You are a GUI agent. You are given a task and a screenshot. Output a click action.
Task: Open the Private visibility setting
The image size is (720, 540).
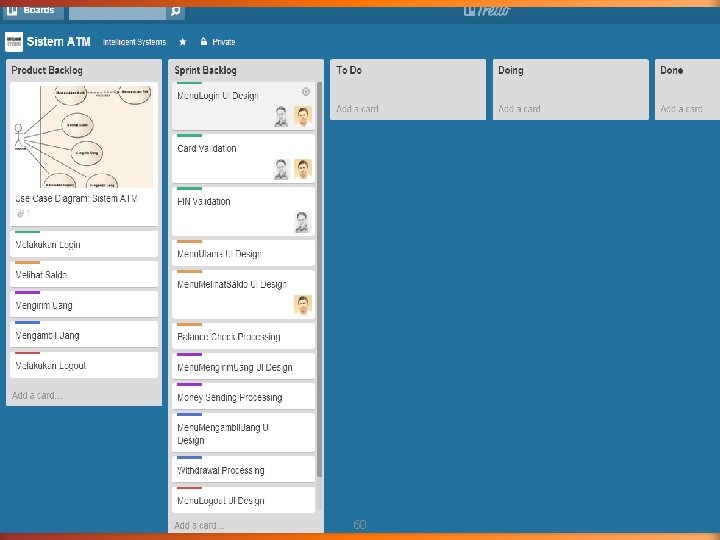click(218, 42)
